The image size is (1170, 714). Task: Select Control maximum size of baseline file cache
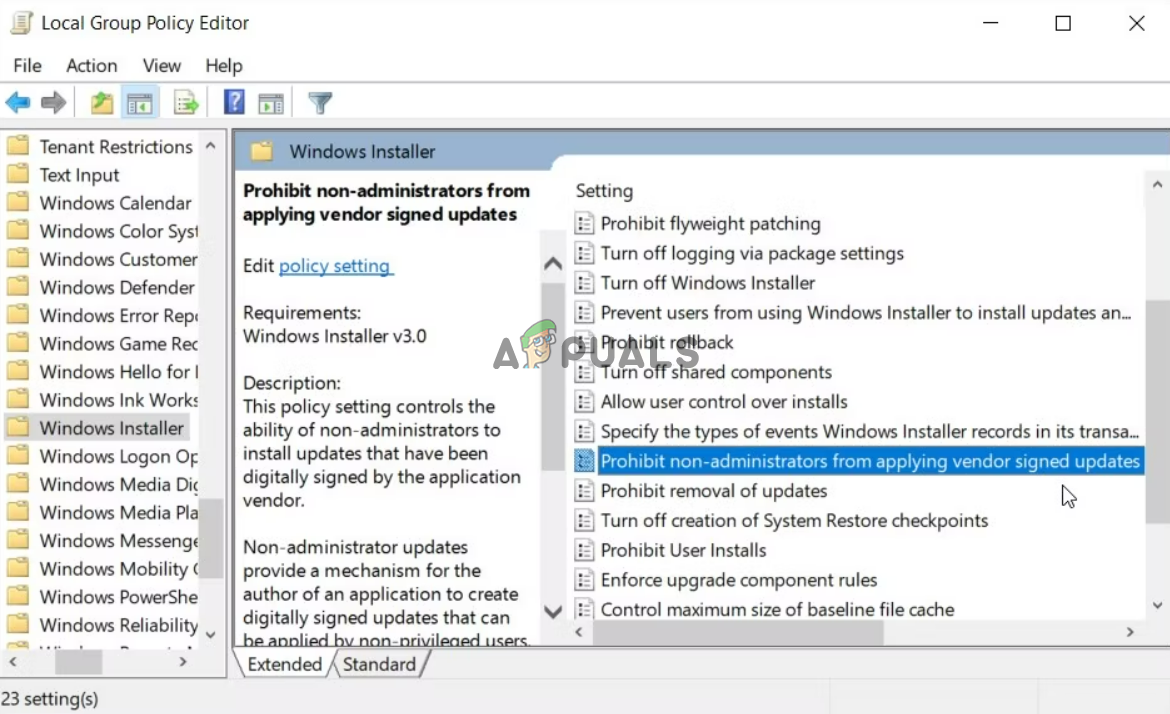pos(777,610)
